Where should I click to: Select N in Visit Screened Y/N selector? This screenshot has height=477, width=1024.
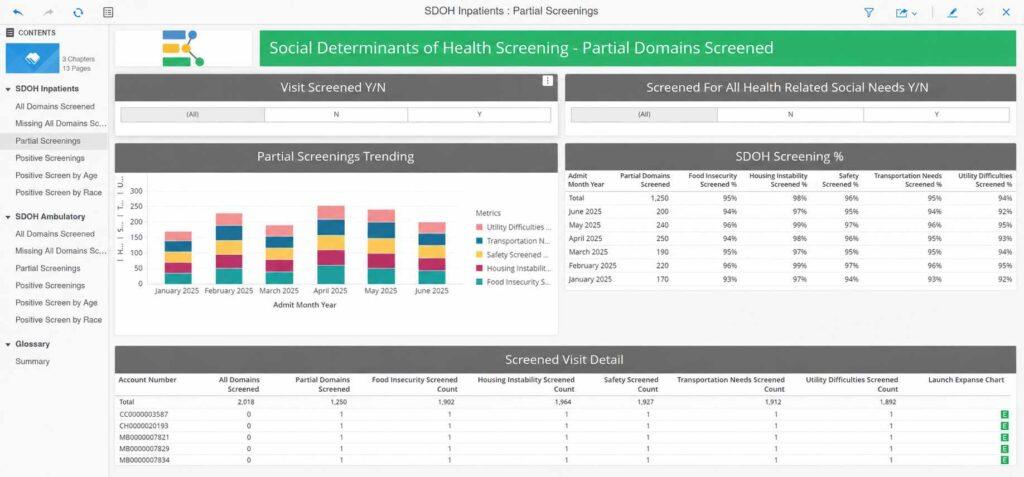pyautogui.click(x=336, y=114)
